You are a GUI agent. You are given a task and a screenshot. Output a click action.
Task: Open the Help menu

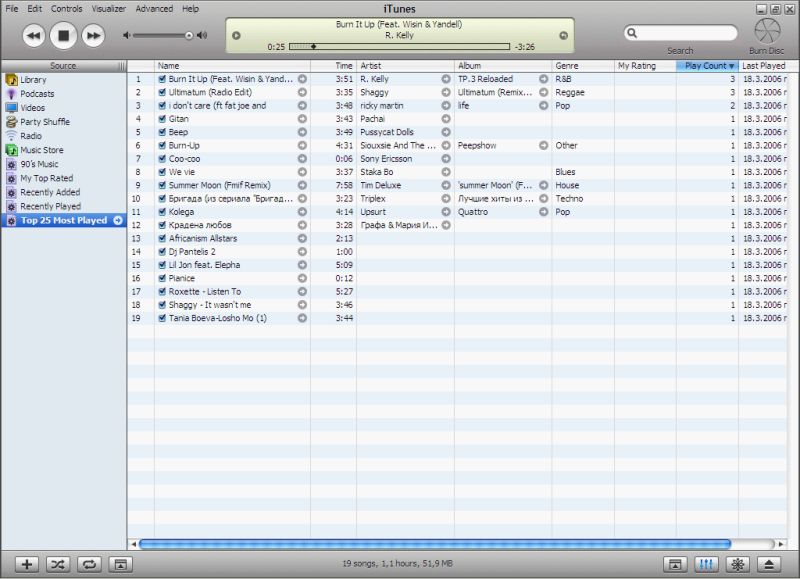click(x=190, y=9)
